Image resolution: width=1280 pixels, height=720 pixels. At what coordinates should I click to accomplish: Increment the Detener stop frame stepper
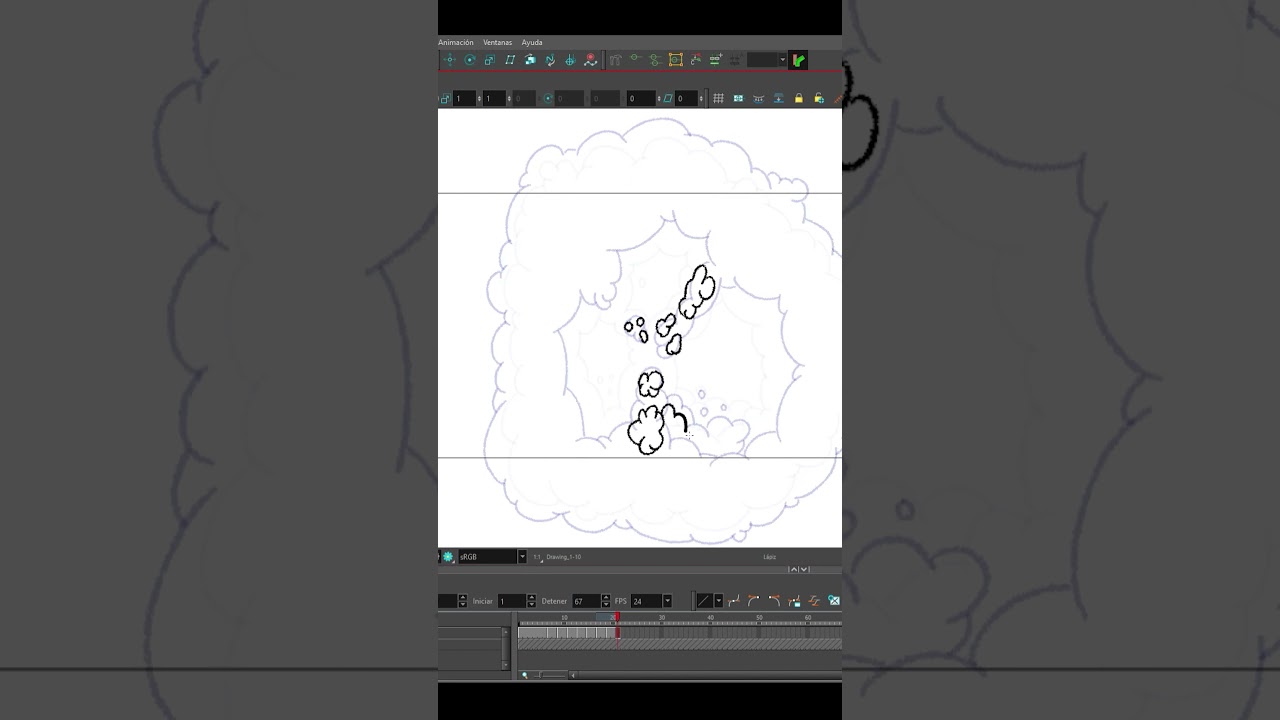[x=606, y=597]
